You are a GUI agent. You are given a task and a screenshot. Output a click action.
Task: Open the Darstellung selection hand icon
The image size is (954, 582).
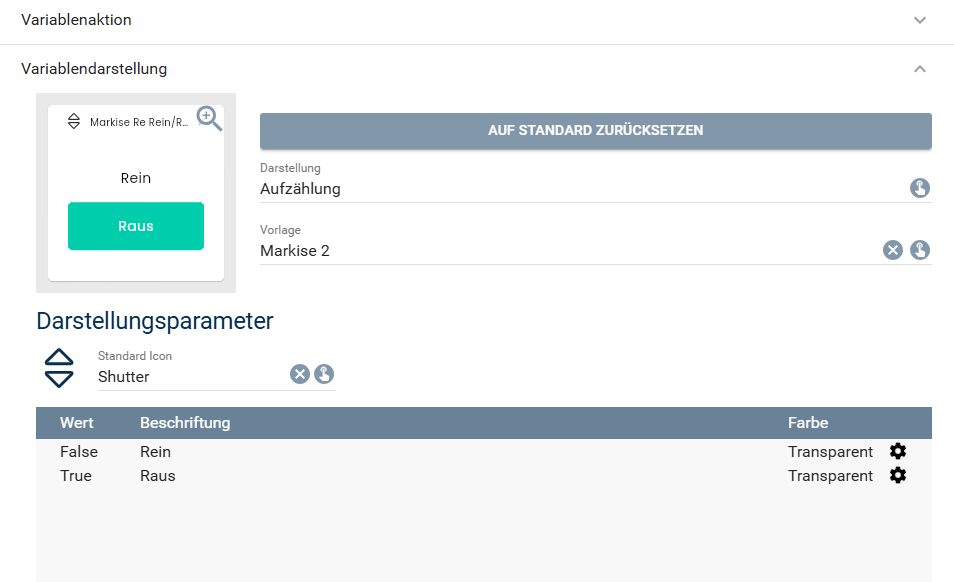click(x=920, y=188)
